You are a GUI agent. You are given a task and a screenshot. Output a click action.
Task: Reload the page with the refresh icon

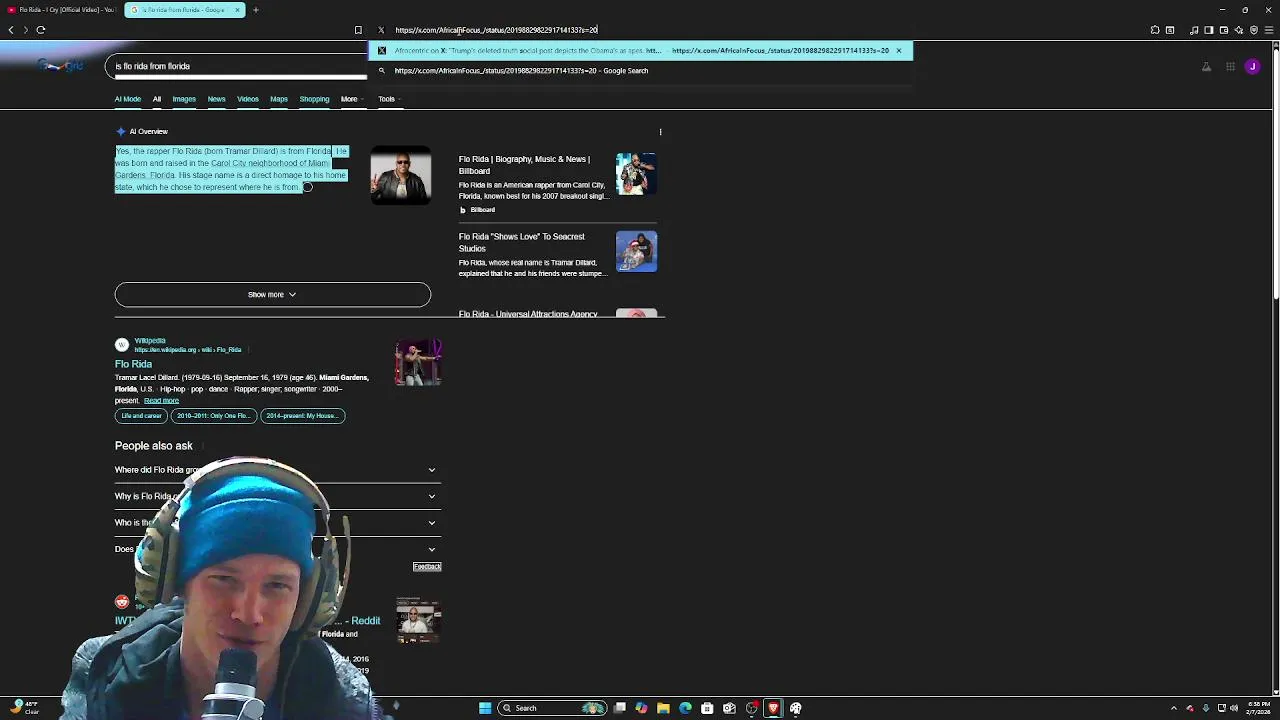tap(41, 30)
